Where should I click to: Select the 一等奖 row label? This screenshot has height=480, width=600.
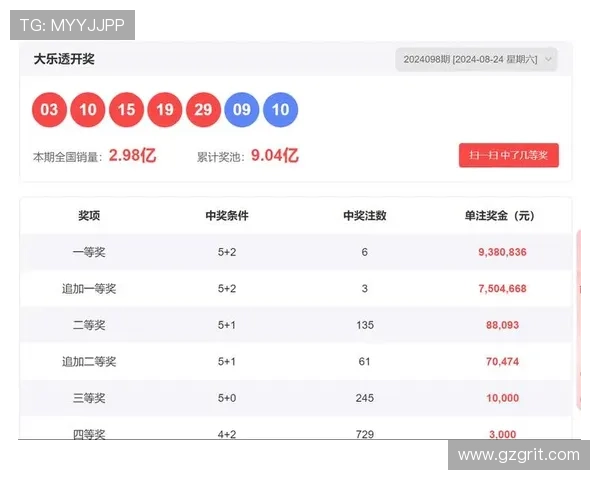coord(89,252)
